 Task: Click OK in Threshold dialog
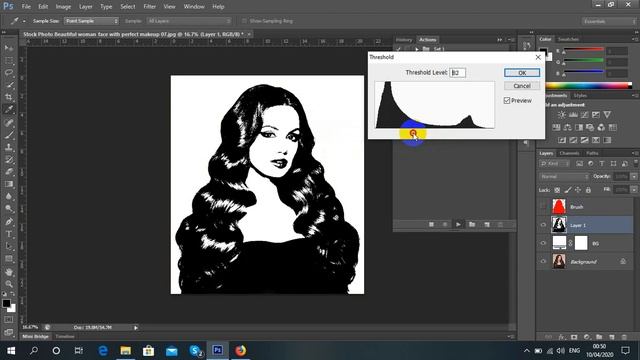coord(522,73)
